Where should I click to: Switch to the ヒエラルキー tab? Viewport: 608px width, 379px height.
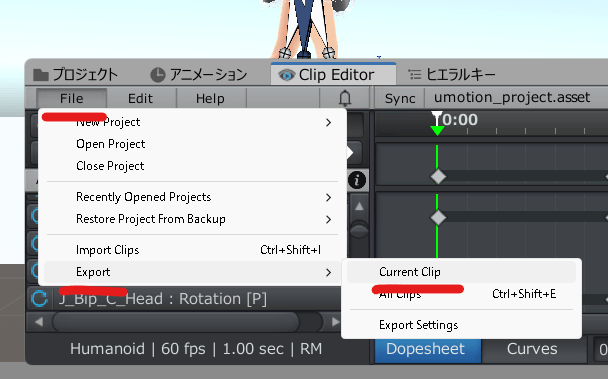click(452, 74)
